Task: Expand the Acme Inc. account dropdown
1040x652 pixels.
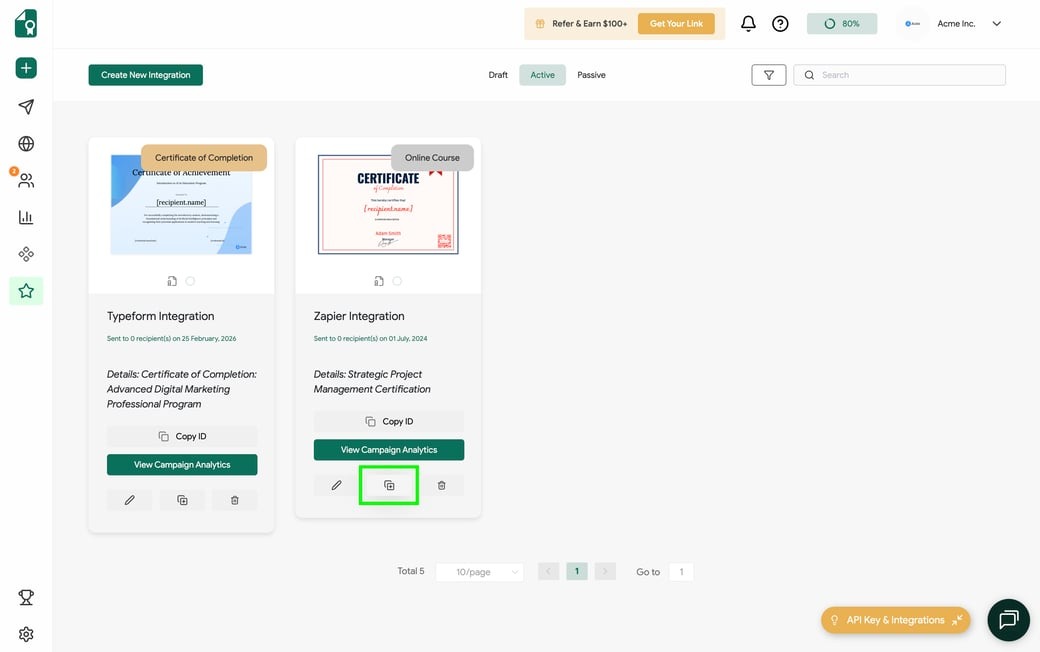Action: click(x=996, y=24)
